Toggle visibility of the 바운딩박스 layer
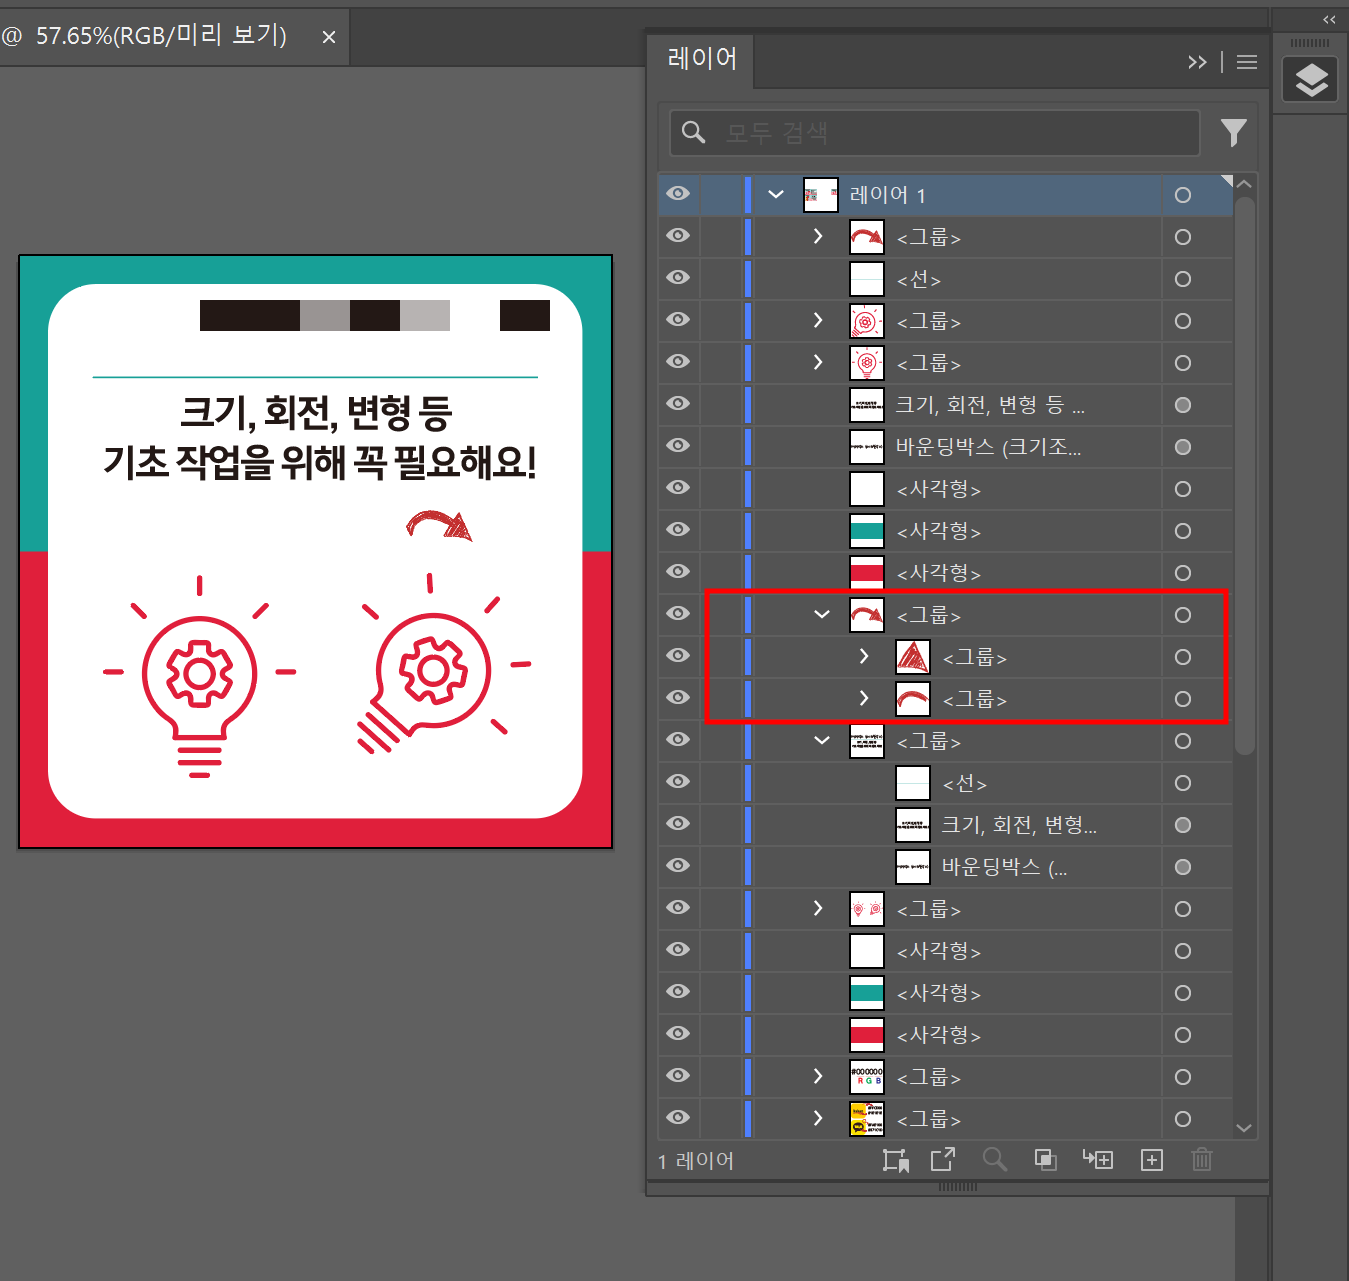 [x=678, y=447]
